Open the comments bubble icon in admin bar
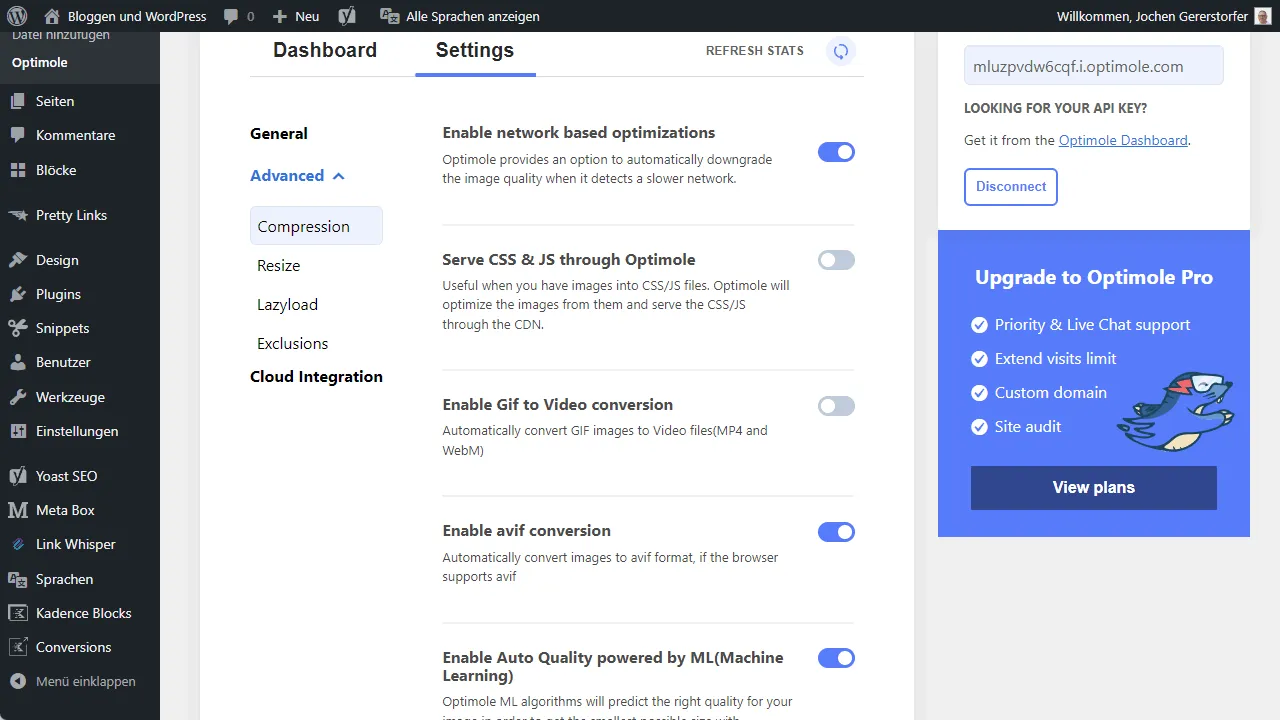 231,17
